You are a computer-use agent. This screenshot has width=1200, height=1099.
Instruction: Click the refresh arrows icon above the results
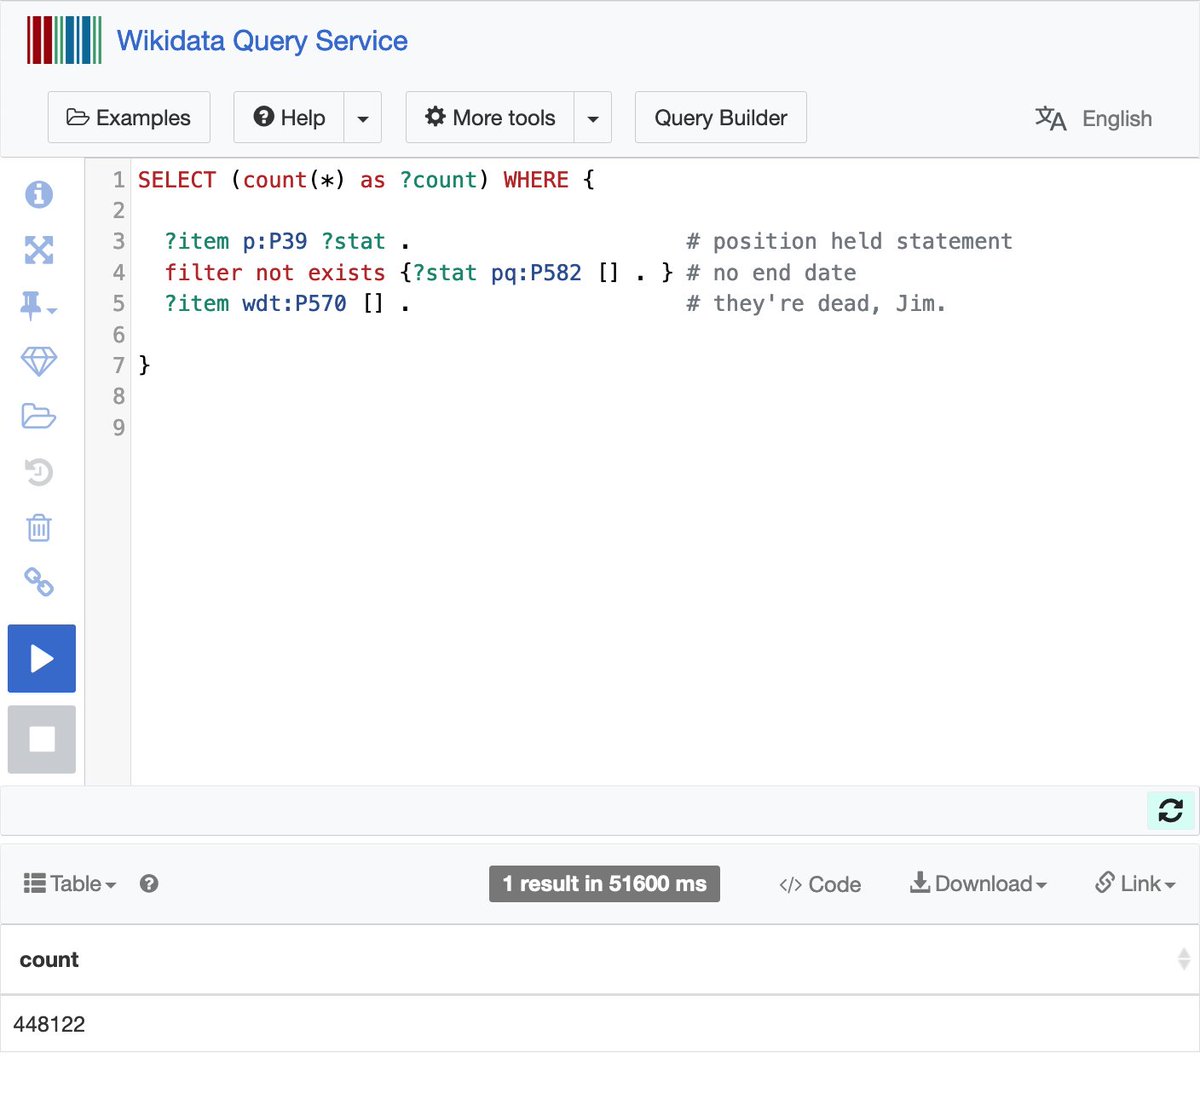pos(1171,810)
